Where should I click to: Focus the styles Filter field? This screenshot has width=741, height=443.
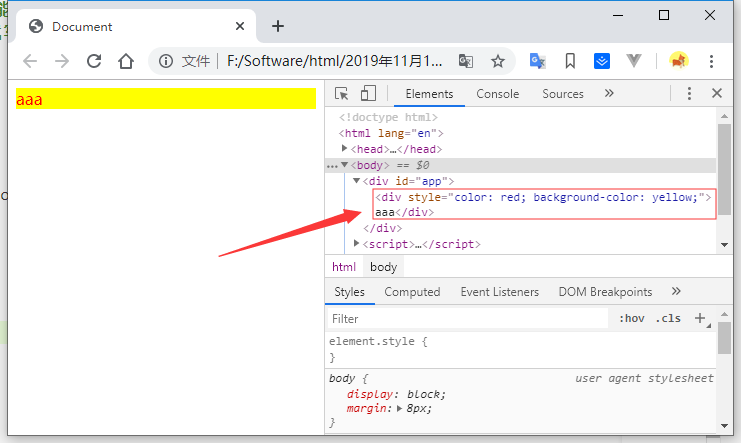click(x=467, y=319)
